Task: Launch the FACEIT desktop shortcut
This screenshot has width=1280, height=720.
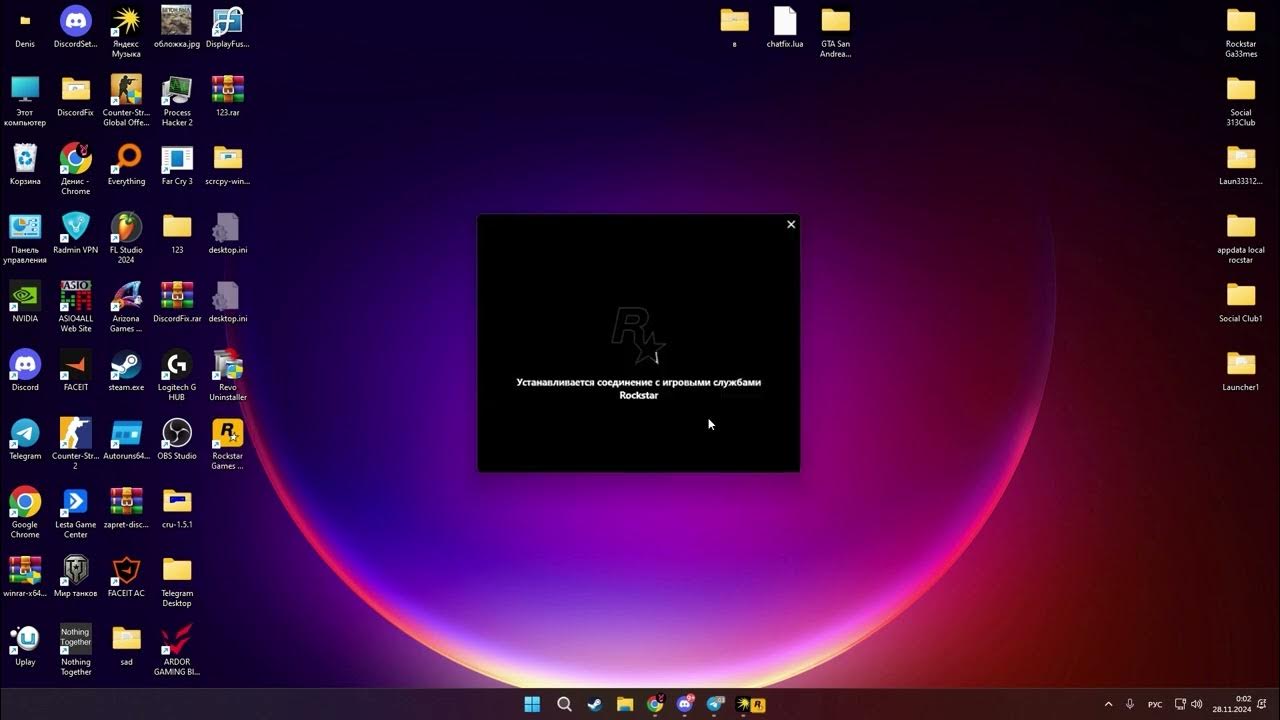Action: tap(76, 370)
